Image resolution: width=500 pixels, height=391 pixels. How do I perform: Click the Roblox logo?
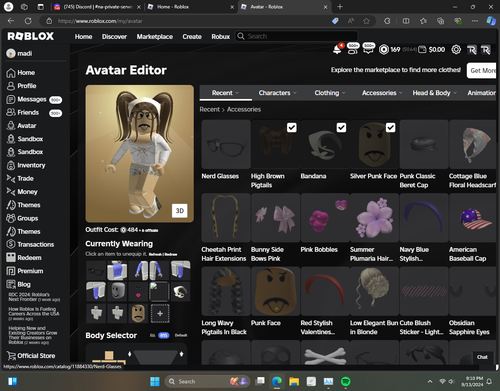tap(31, 36)
